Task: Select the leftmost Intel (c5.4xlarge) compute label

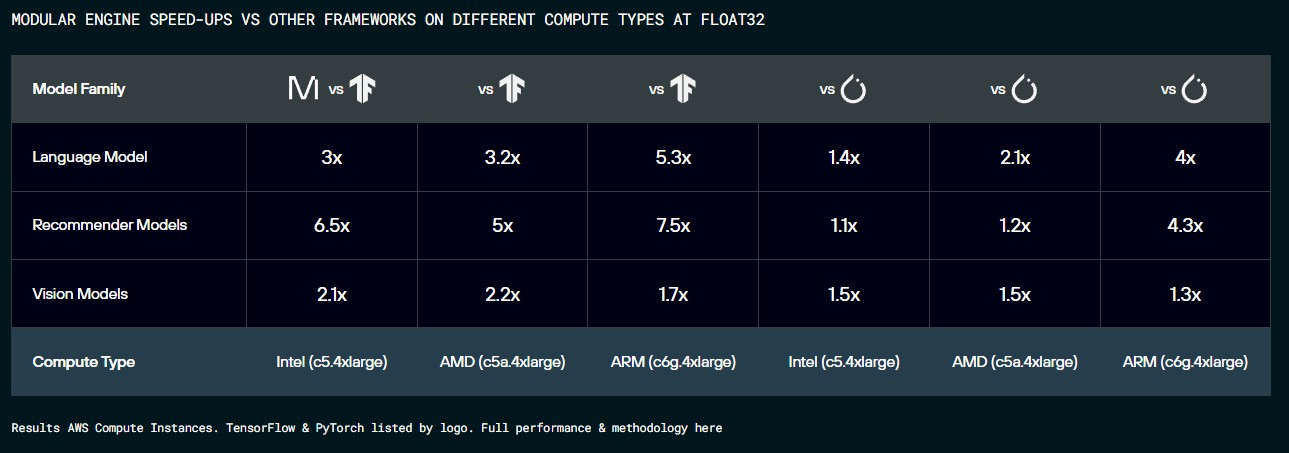Action: 331,362
